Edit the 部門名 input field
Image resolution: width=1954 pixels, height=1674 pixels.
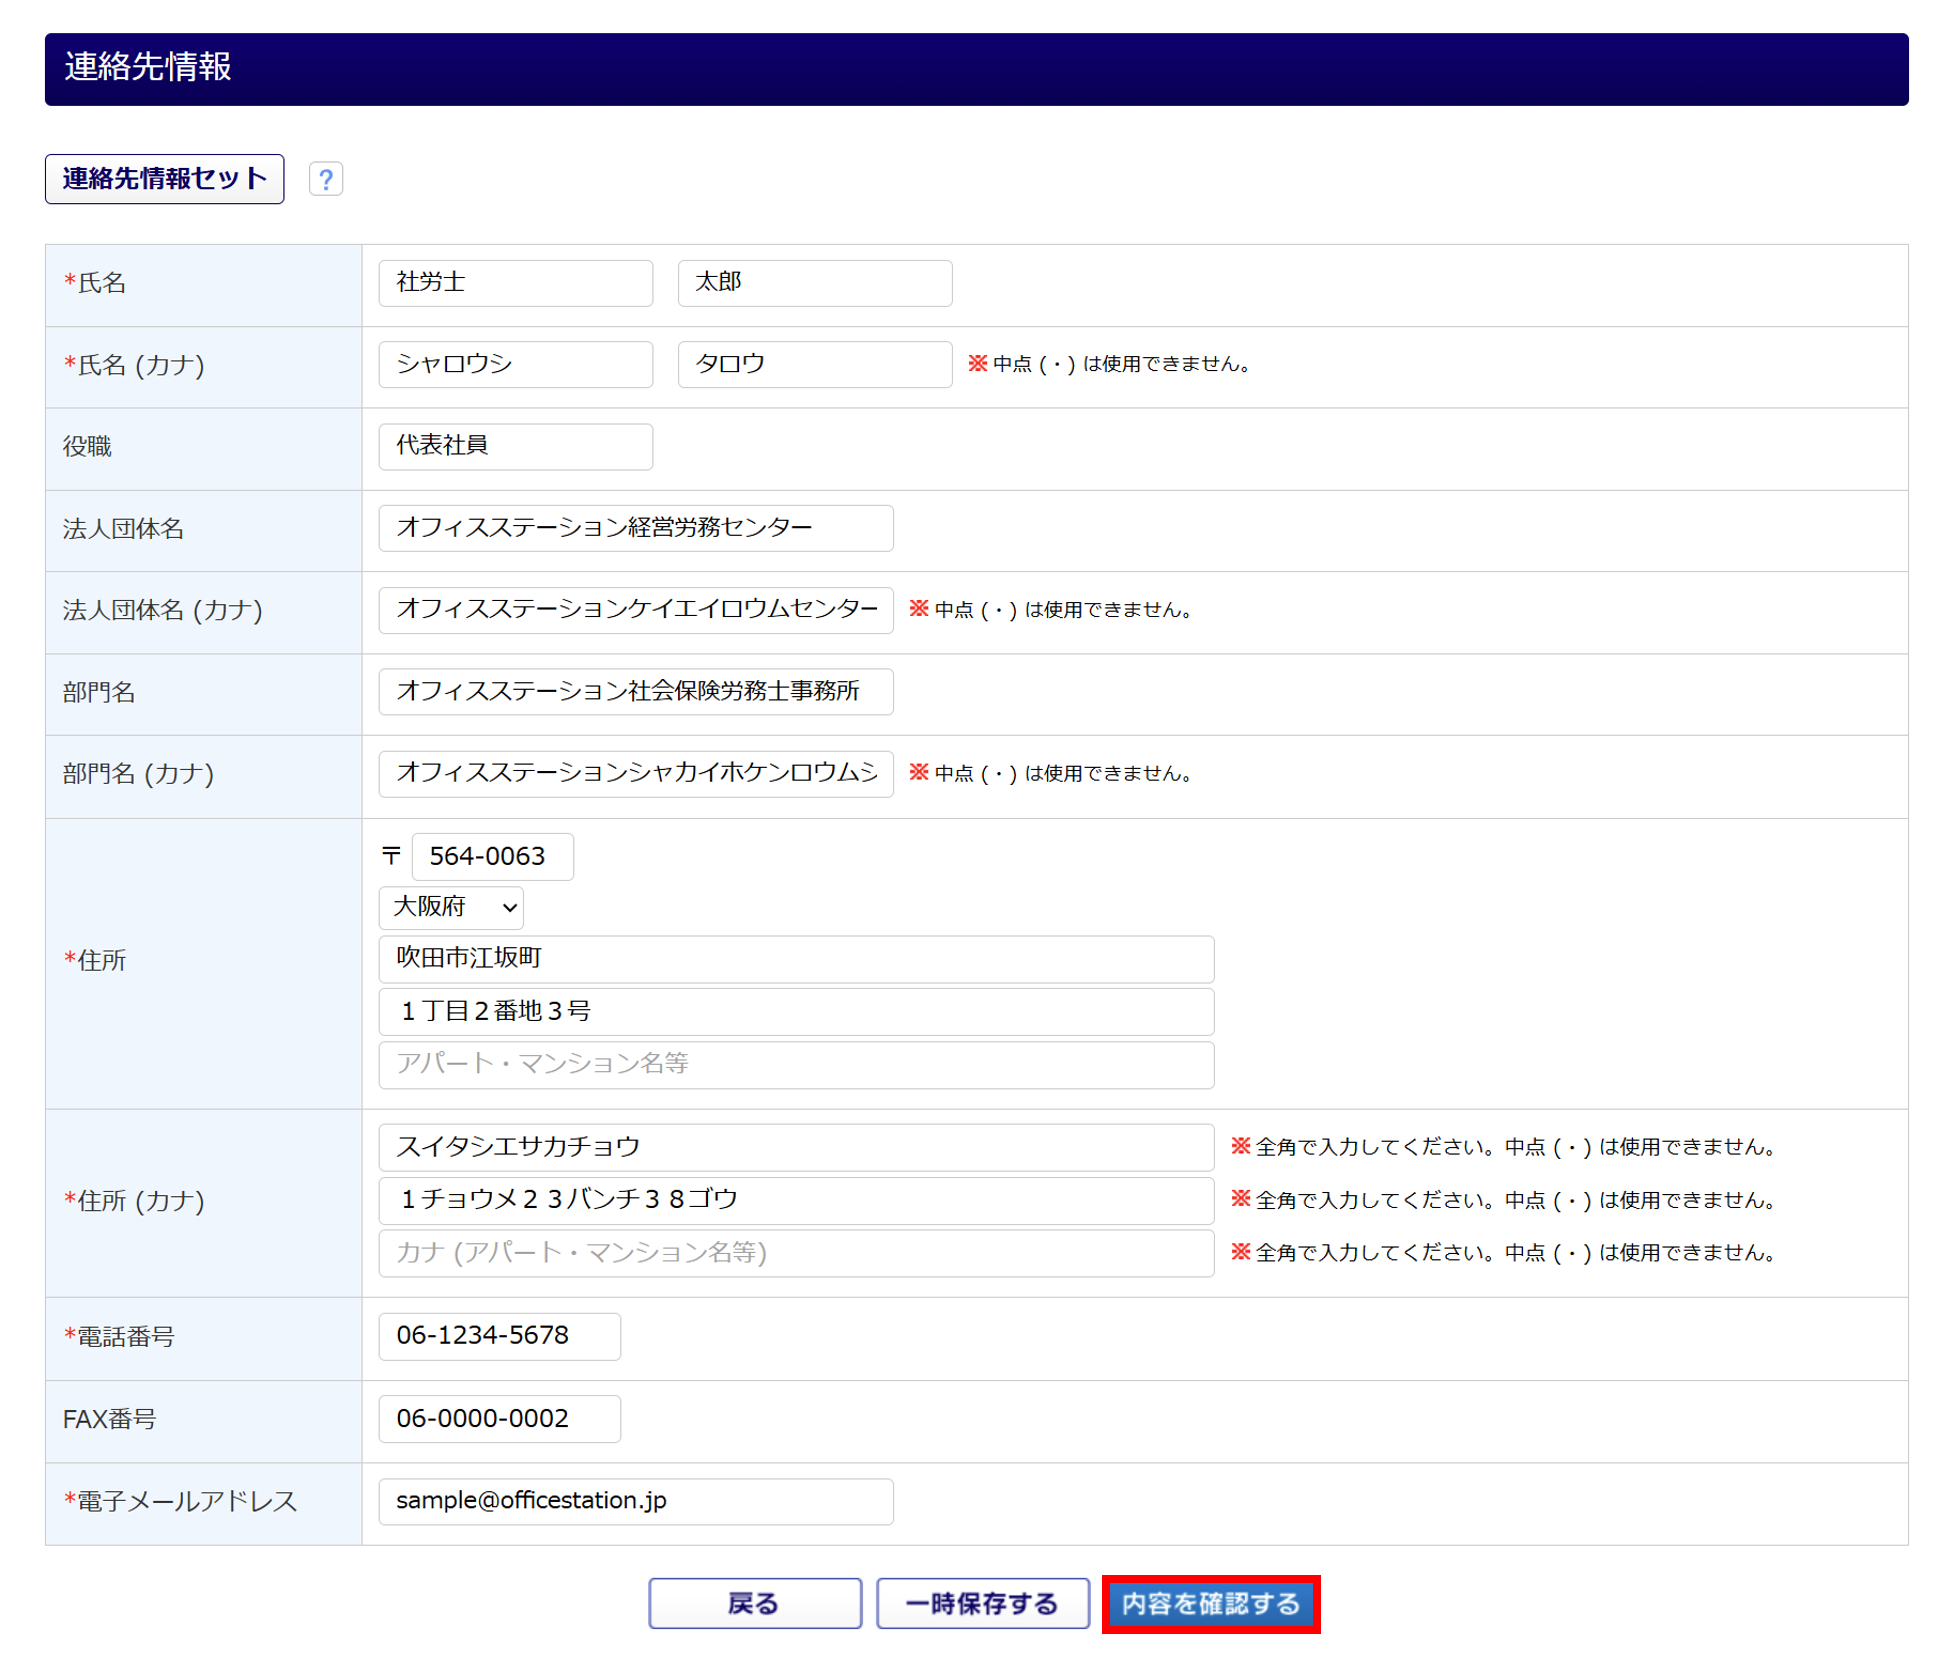(x=635, y=692)
